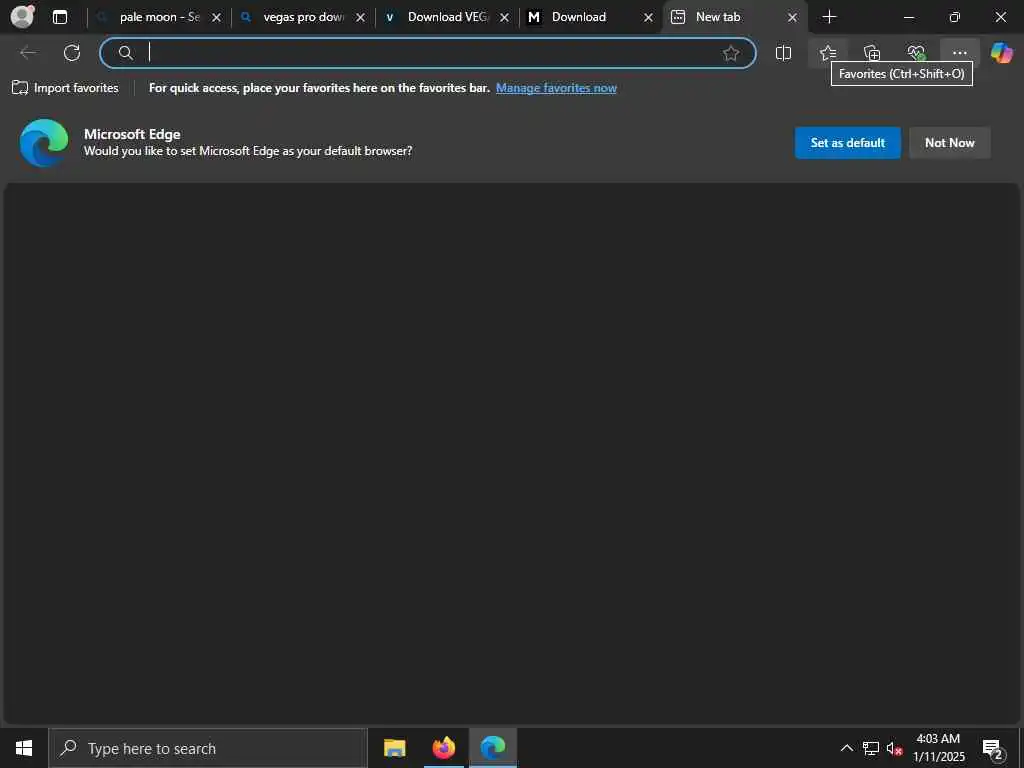Show hidden system tray icons
Image resolution: width=1024 pixels, height=768 pixels.
(846, 748)
